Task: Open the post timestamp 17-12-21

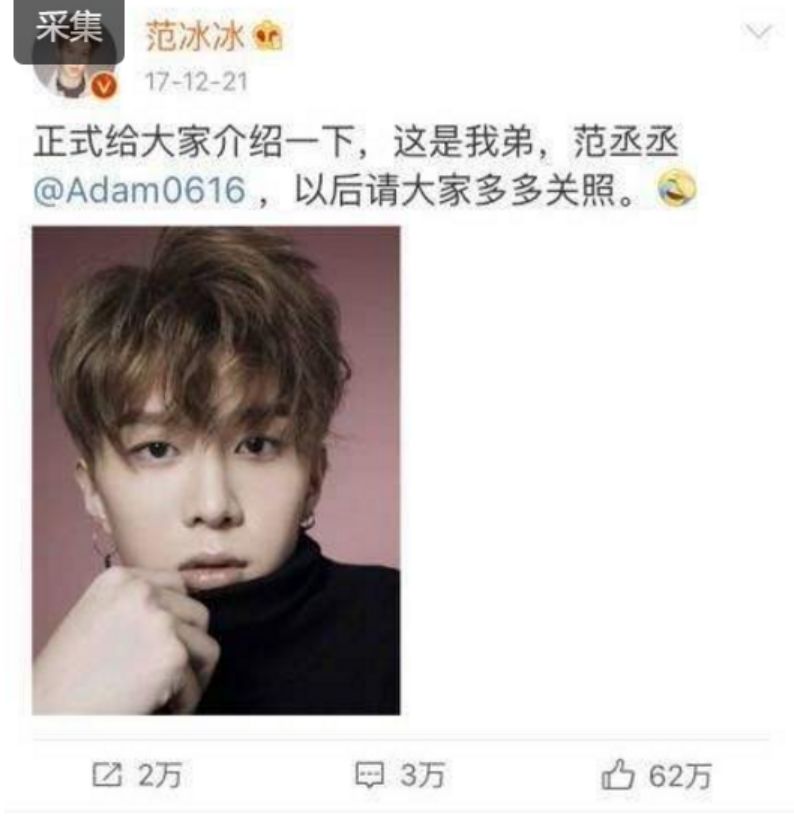Action: (196, 82)
